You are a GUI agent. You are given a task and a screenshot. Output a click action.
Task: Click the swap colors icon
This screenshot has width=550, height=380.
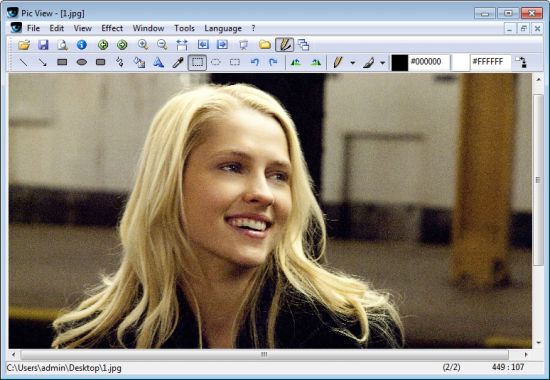point(521,62)
